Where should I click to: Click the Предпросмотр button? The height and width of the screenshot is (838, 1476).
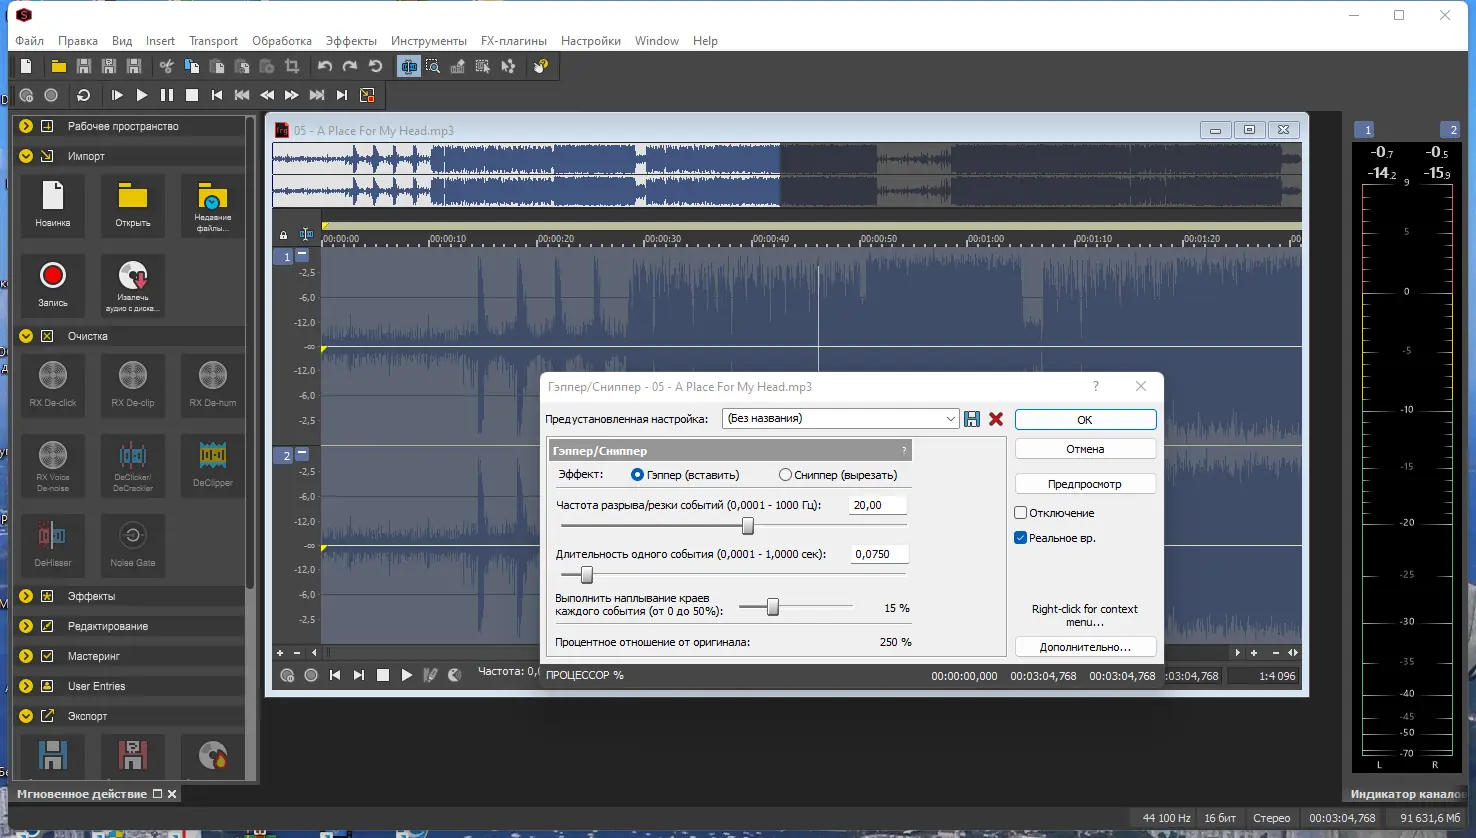pos(1085,484)
